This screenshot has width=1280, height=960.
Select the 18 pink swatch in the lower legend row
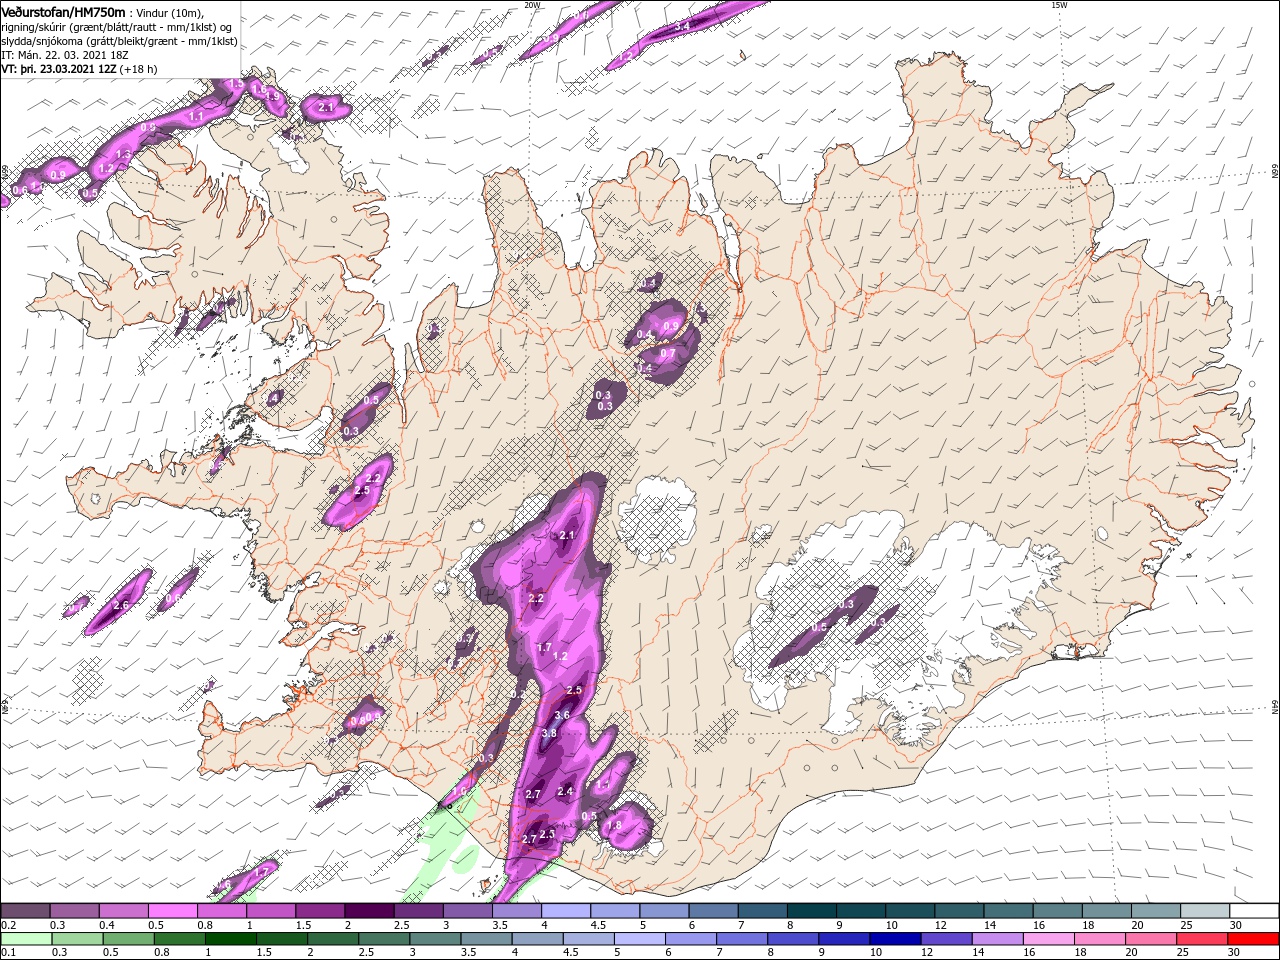tap(1100, 938)
